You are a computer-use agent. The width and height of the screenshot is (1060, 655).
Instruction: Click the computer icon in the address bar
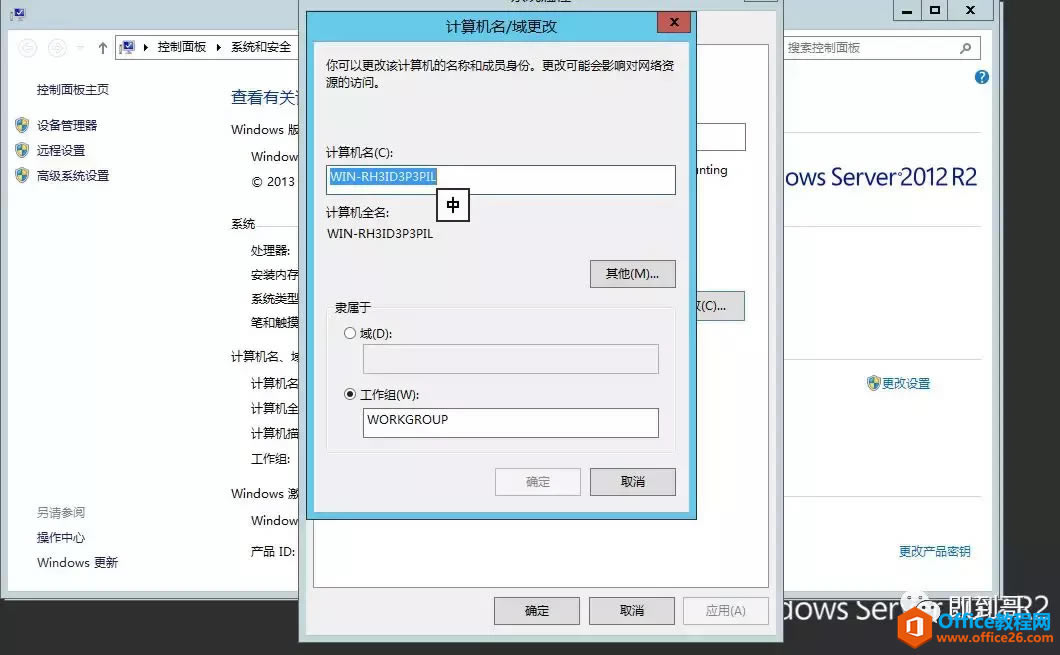click(127, 47)
